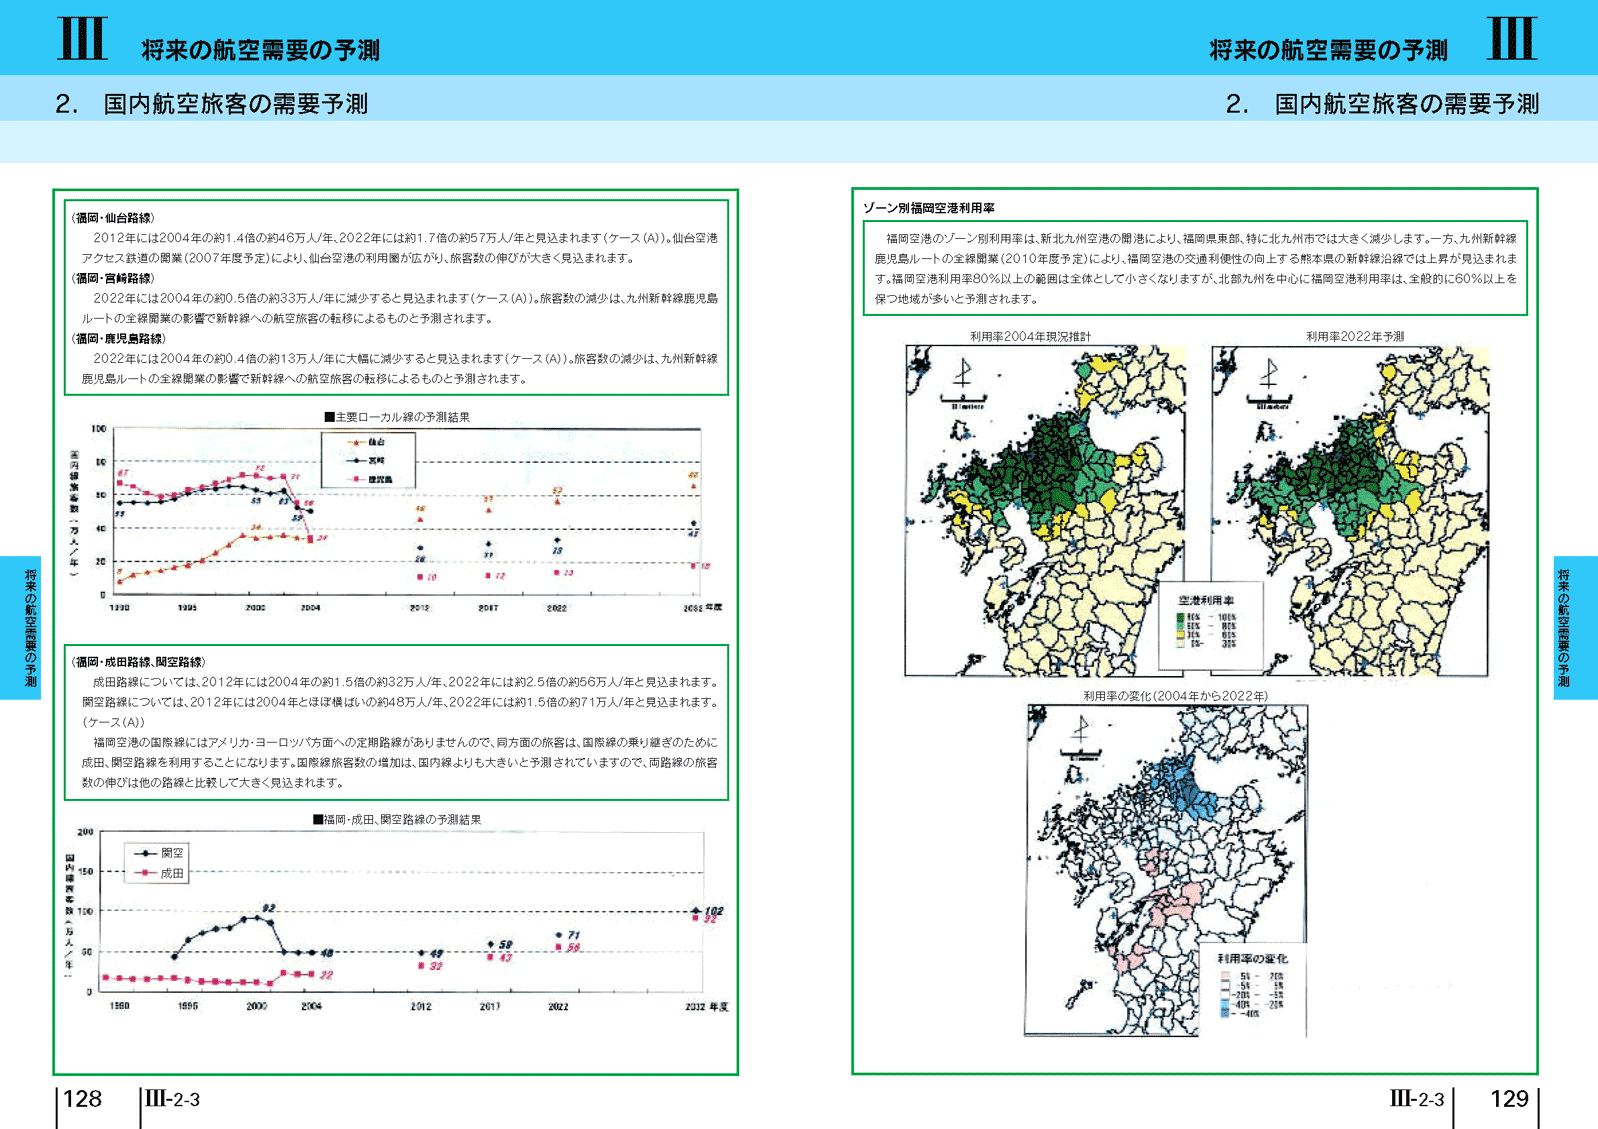Open the 2022 forecast usage rate map
The width and height of the screenshot is (1598, 1129).
(1349, 511)
